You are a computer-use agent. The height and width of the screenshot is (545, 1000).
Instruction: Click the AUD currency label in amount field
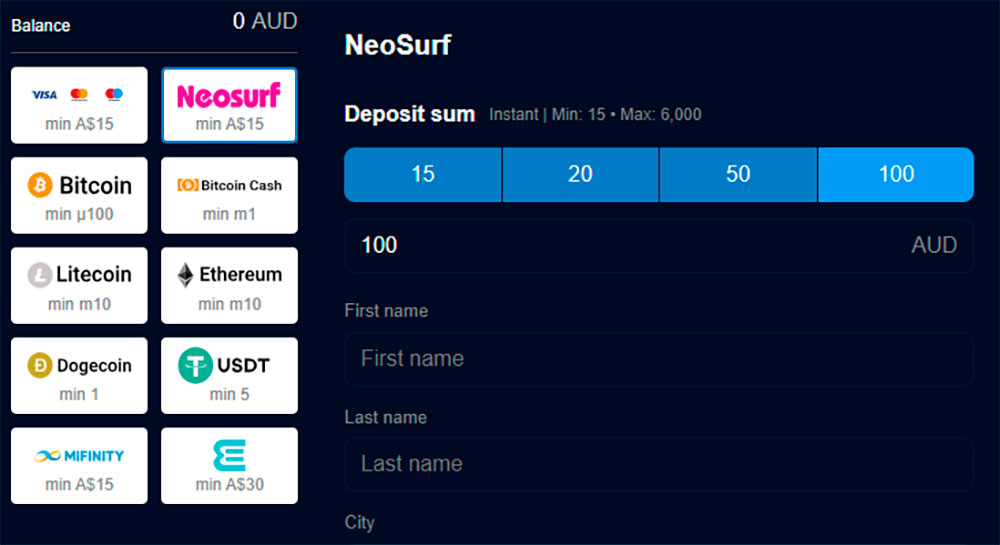click(934, 245)
